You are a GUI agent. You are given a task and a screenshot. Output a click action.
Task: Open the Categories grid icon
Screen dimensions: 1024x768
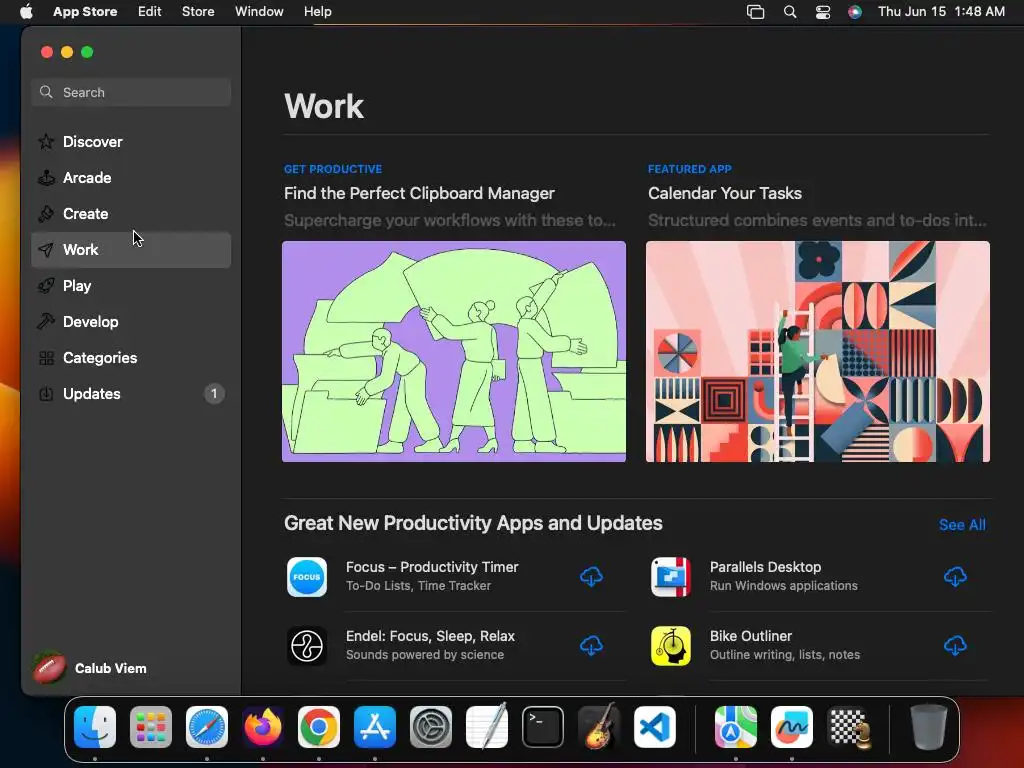pos(46,358)
